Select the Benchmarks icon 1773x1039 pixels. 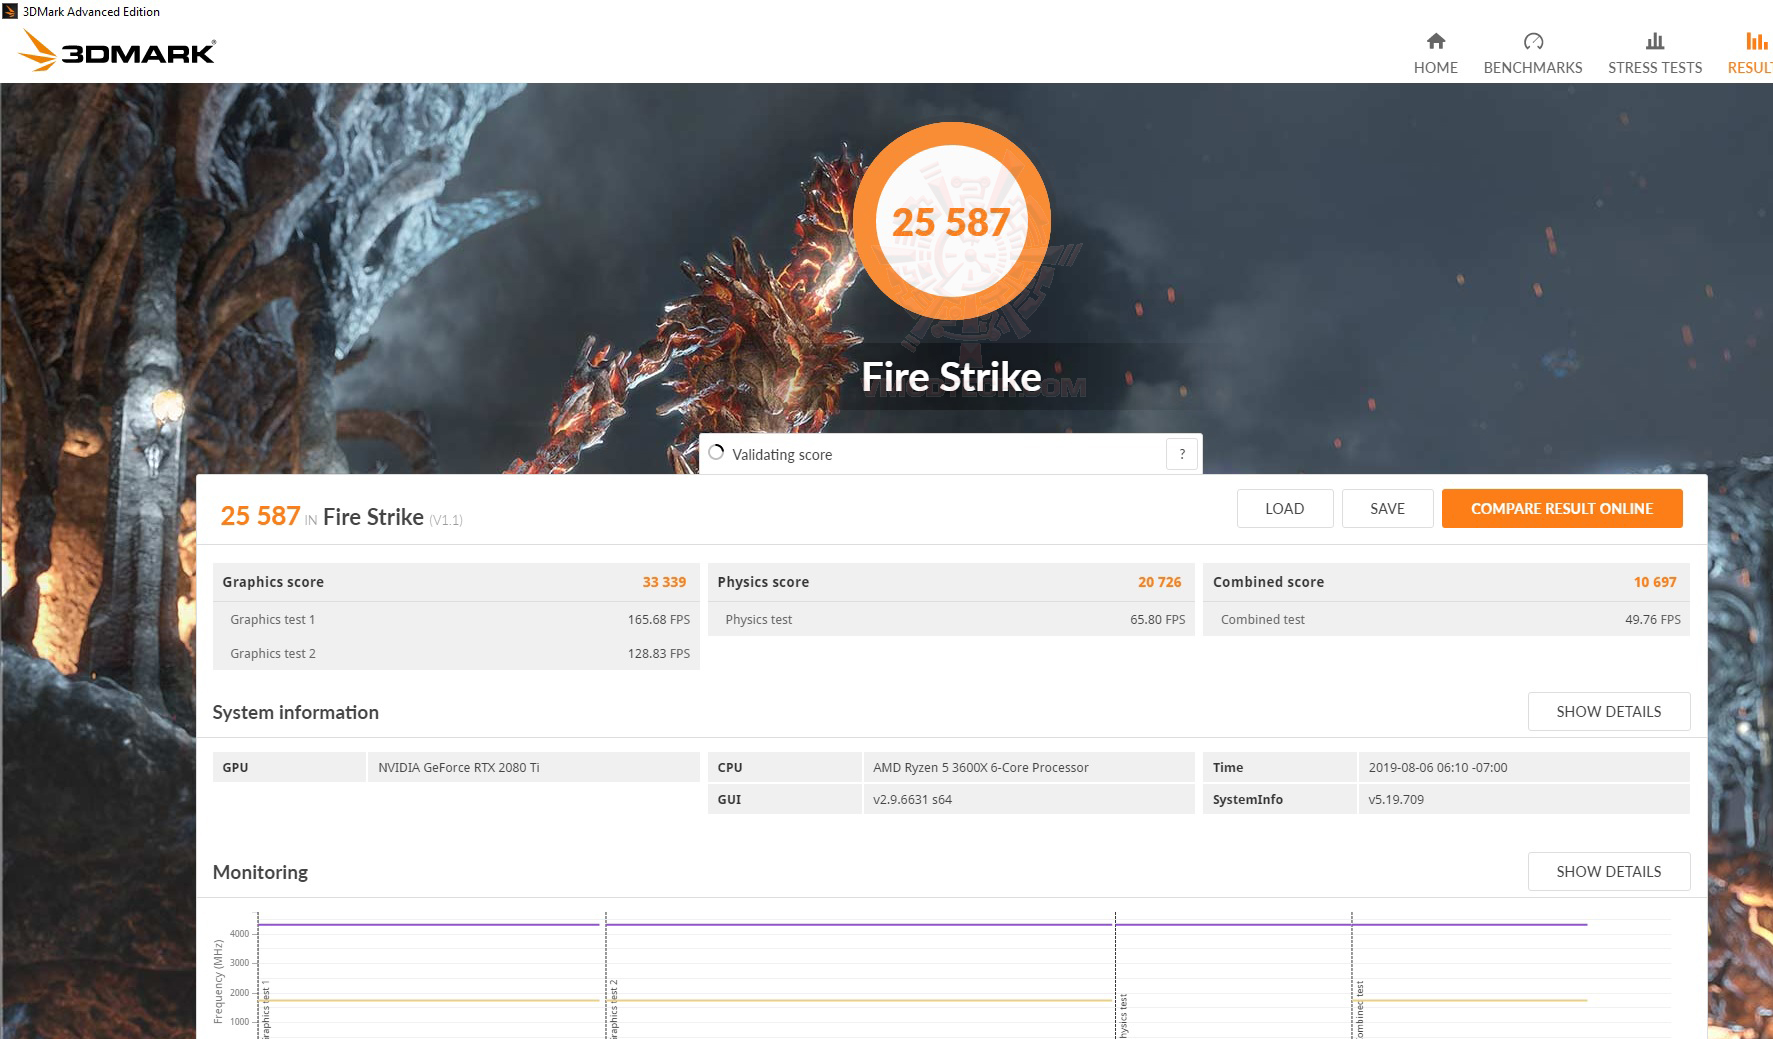[1532, 42]
